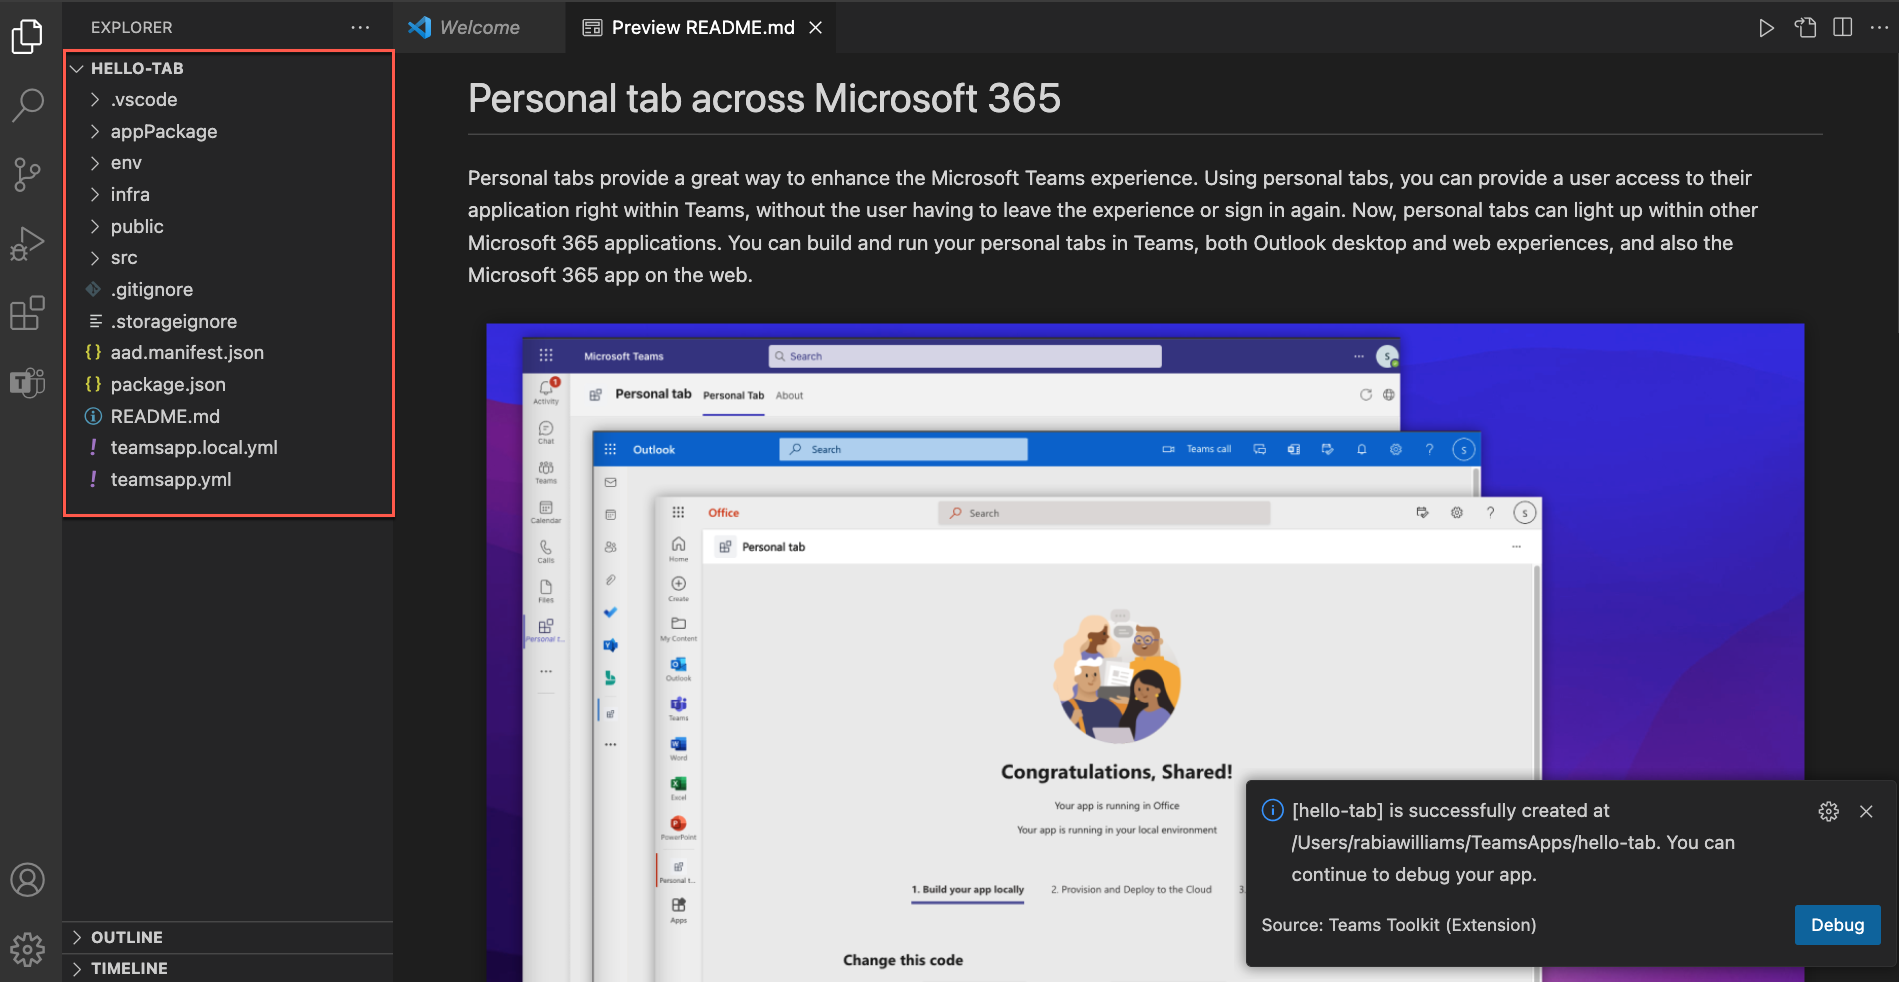This screenshot has height=982, width=1899.
Task: Click the Debug button in notification
Action: click(x=1838, y=925)
